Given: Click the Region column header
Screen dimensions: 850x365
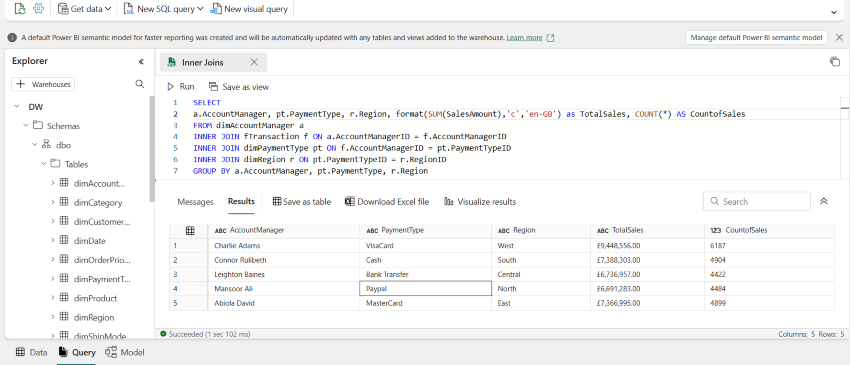Looking at the screenshot, I should click(x=540, y=230).
